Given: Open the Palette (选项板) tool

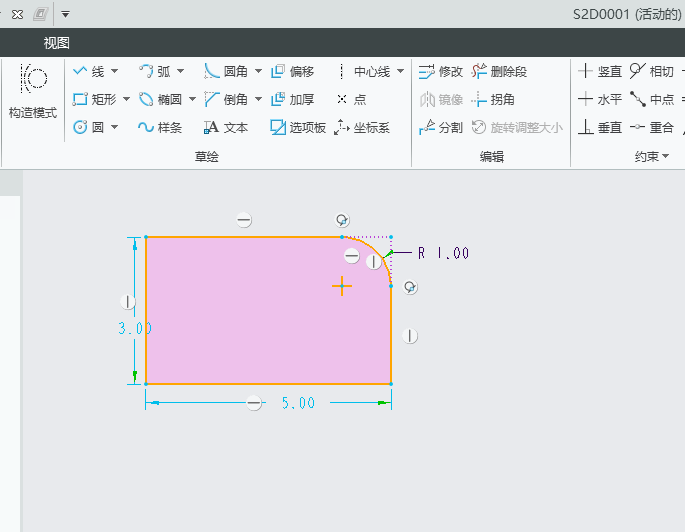Looking at the screenshot, I should (x=298, y=128).
